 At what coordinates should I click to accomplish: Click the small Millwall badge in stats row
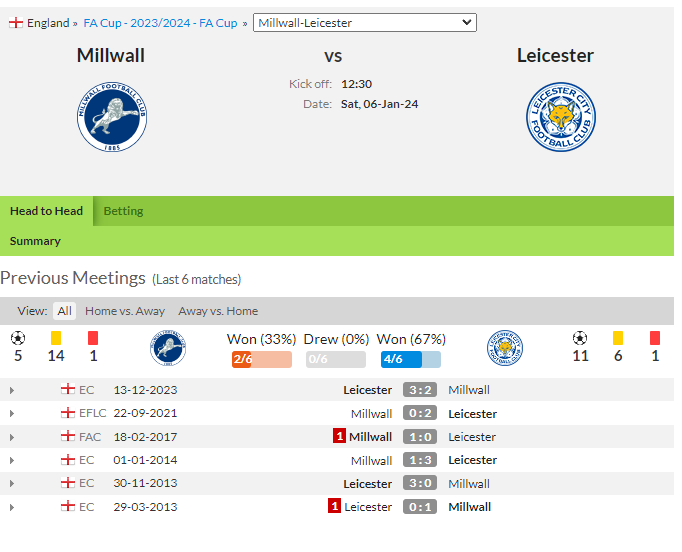coord(168,348)
